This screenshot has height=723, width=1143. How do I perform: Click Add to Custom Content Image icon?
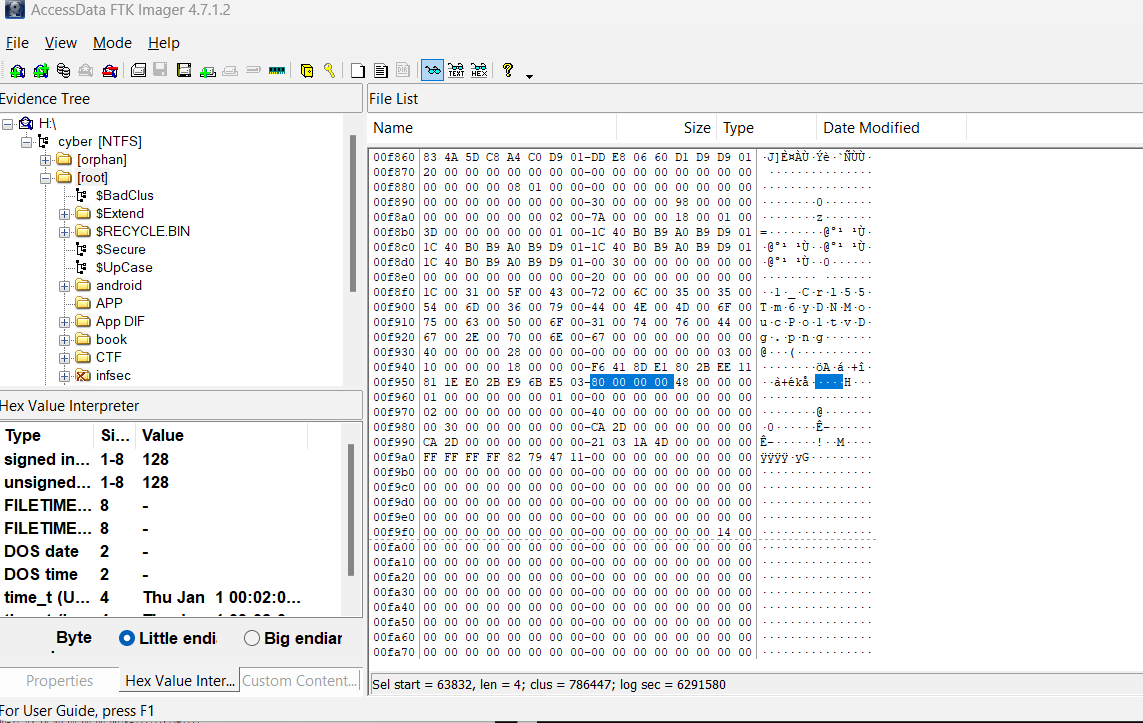point(208,71)
